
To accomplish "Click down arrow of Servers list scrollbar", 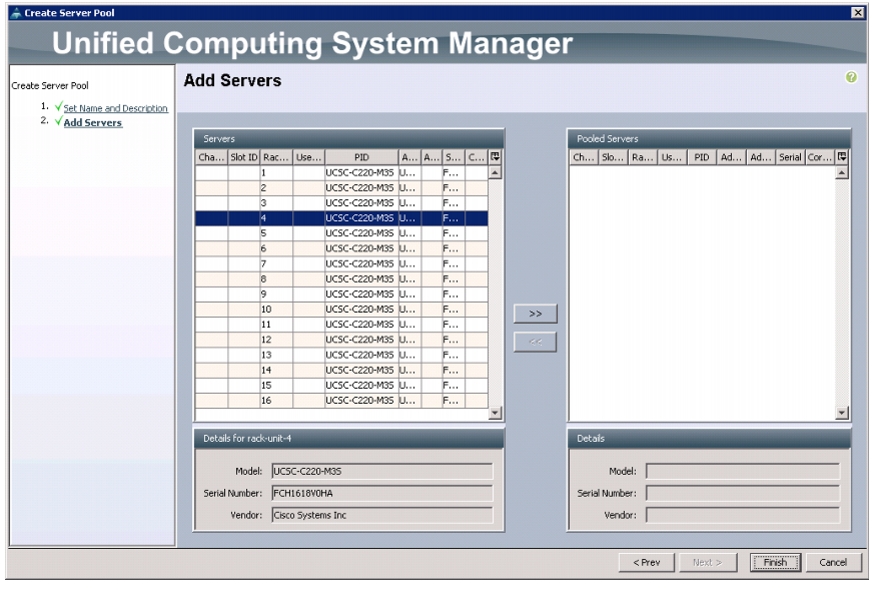I will [495, 413].
